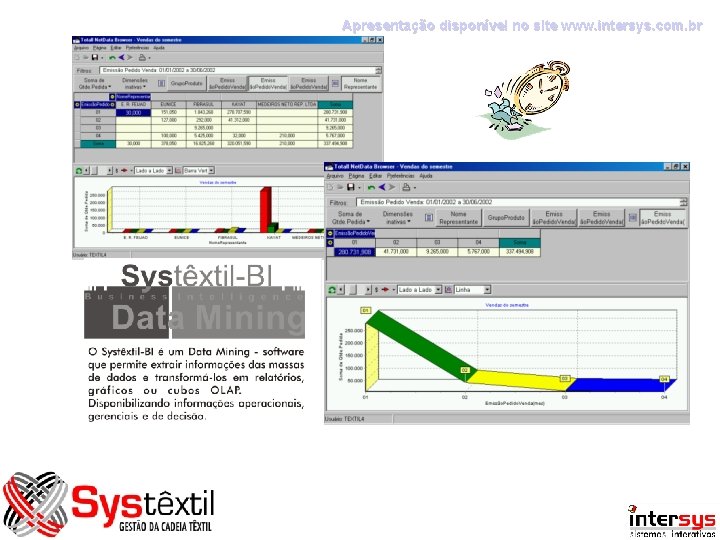
Task: Click Save icon in bar chart window
Action: (x=95, y=57)
